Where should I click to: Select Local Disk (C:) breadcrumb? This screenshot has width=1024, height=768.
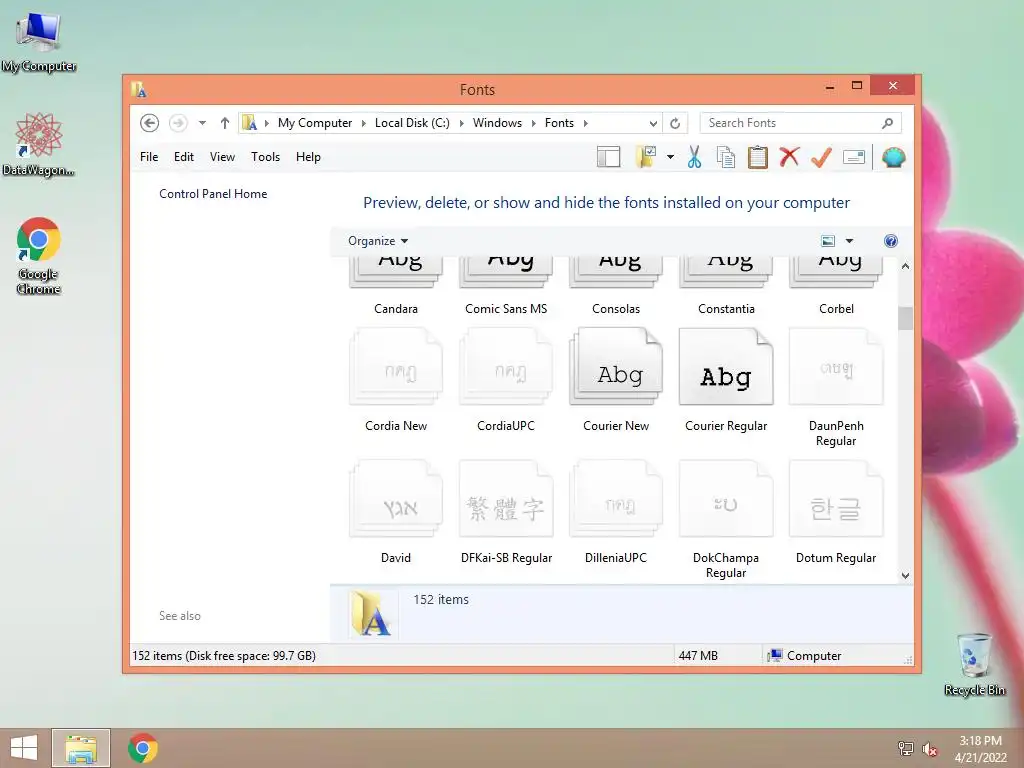[412, 123]
